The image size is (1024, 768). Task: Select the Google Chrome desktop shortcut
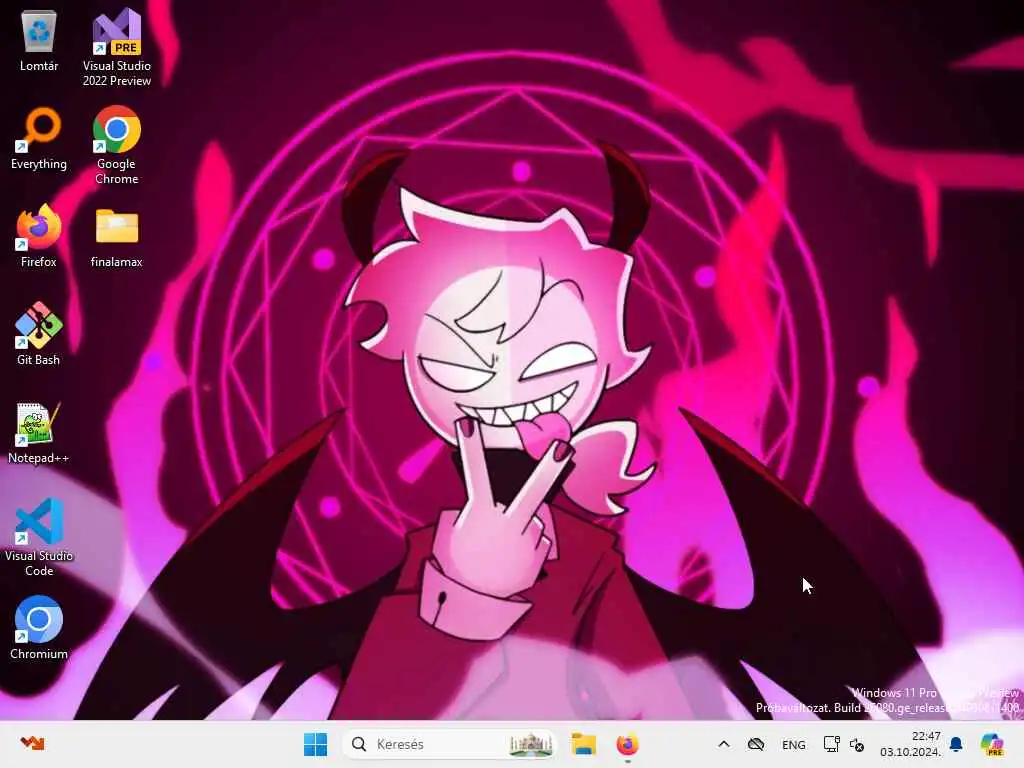(116, 145)
